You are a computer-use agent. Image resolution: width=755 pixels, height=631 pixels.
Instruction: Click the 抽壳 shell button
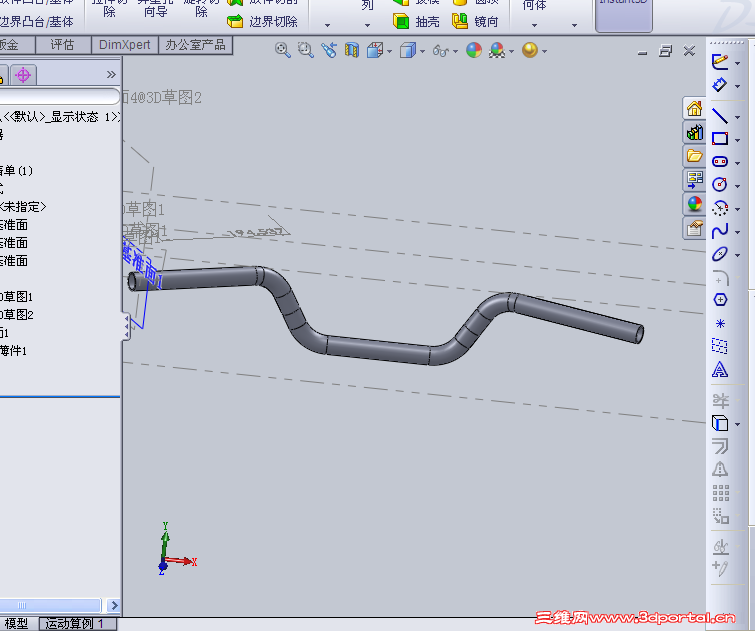(x=417, y=21)
